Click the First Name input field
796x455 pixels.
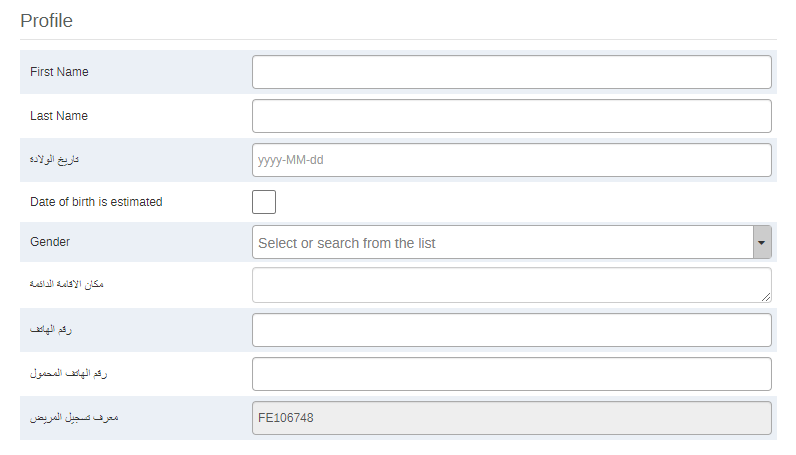coord(511,72)
